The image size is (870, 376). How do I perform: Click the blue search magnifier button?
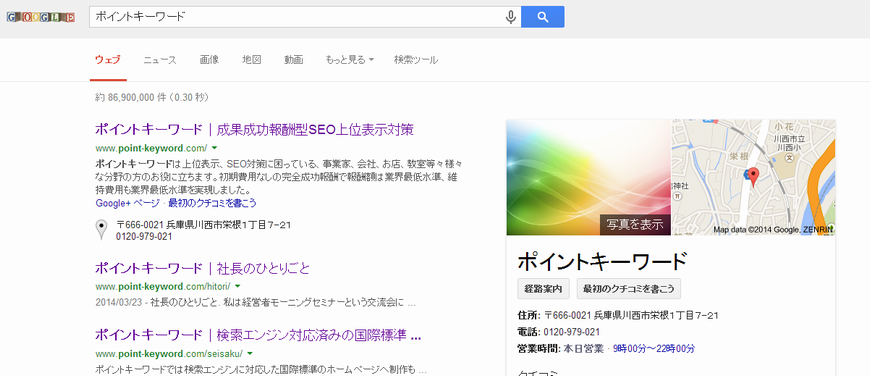pyautogui.click(x=543, y=17)
